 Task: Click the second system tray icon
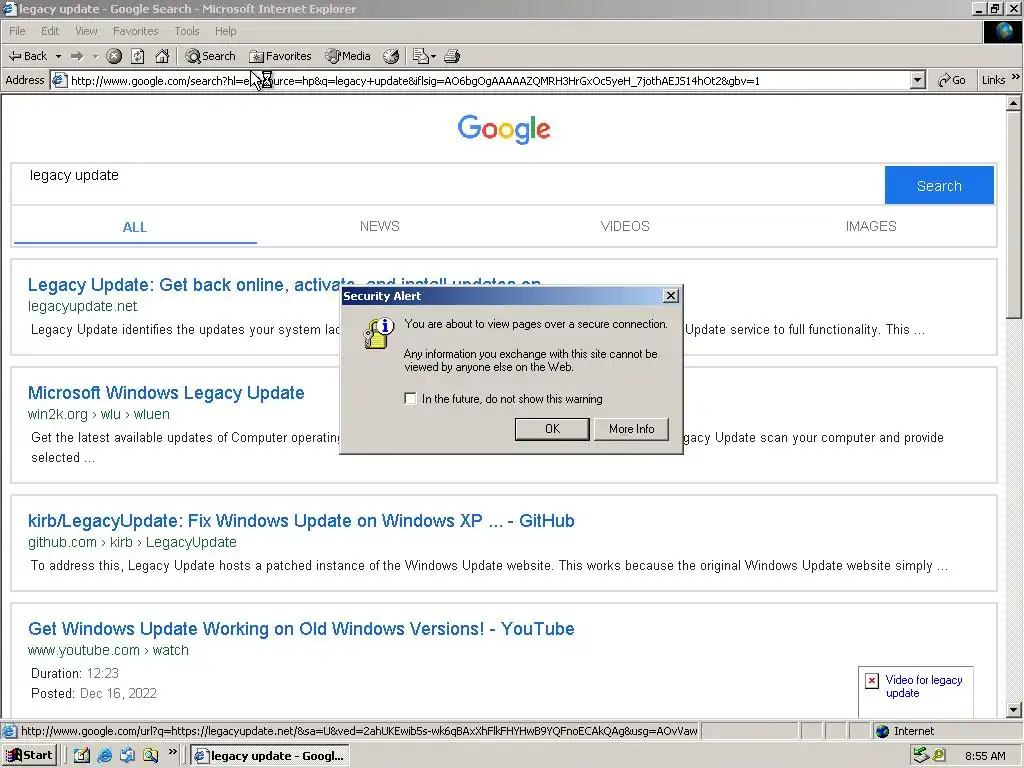[939, 756]
